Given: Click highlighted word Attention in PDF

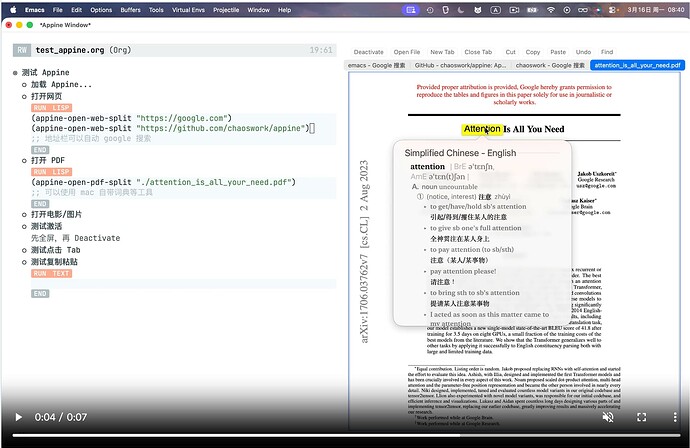Looking at the screenshot, I should [x=482, y=129].
